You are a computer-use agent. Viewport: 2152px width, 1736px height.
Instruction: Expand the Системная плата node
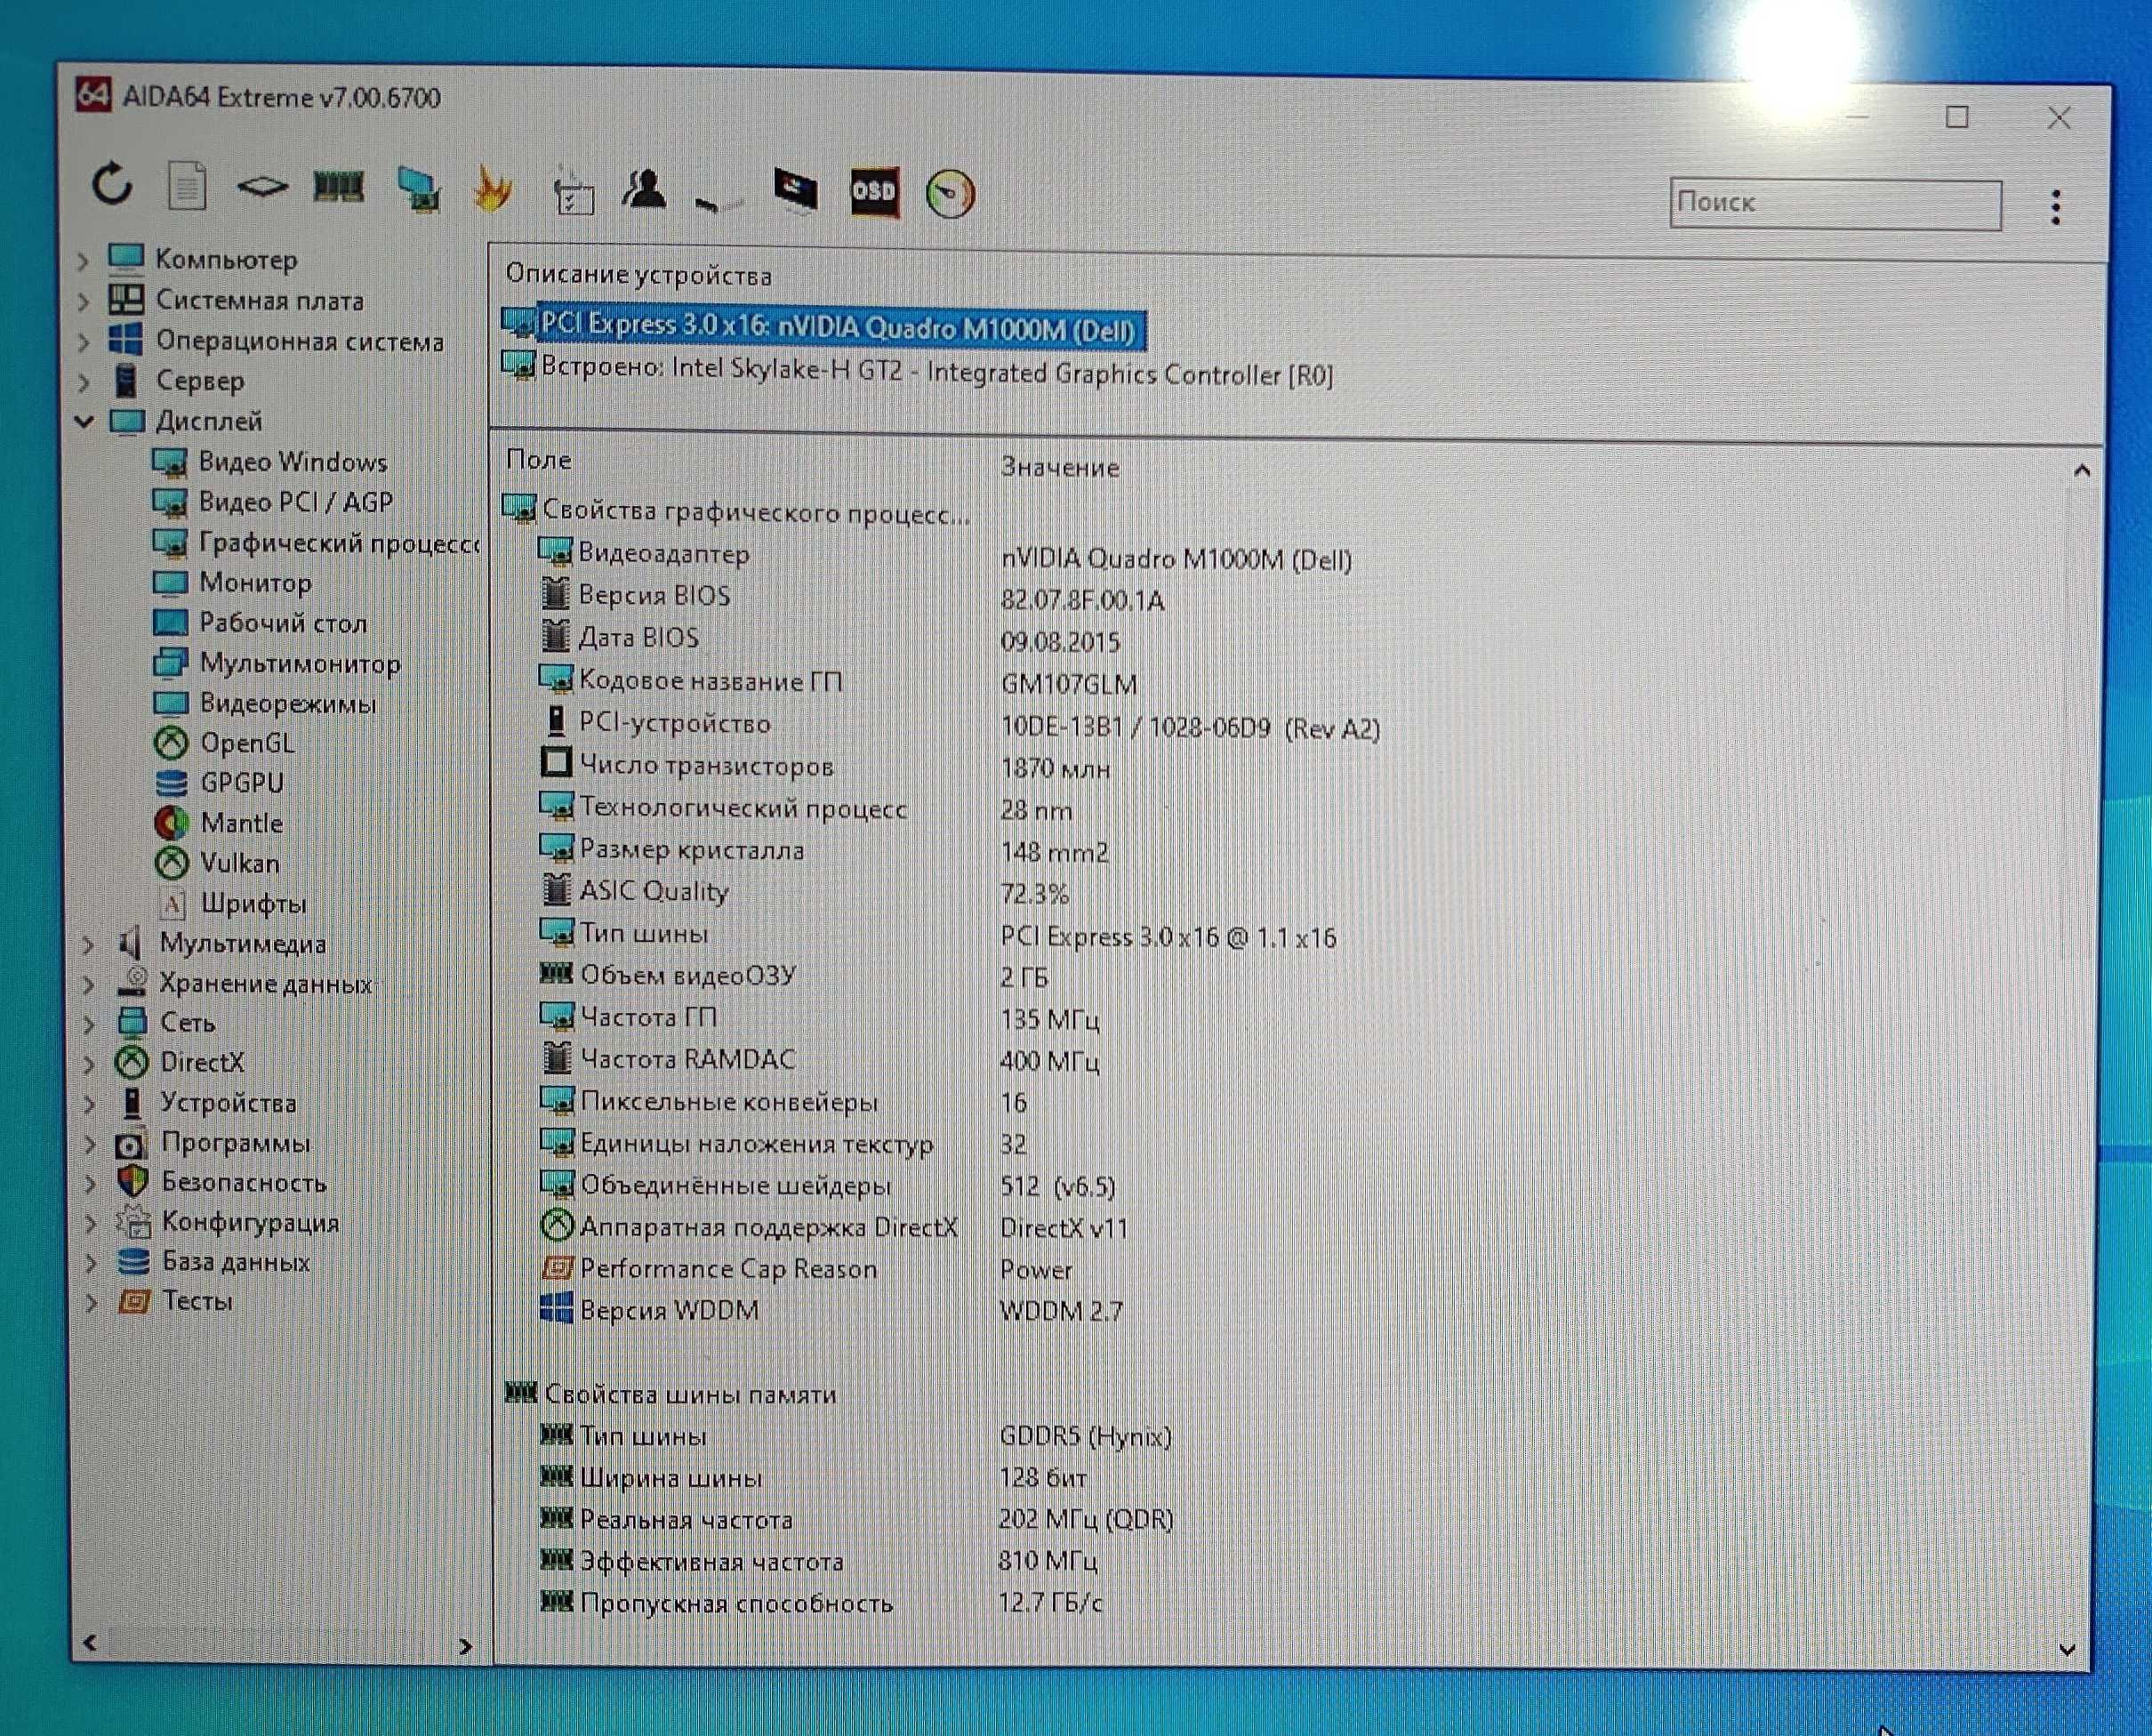click(84, 301)
